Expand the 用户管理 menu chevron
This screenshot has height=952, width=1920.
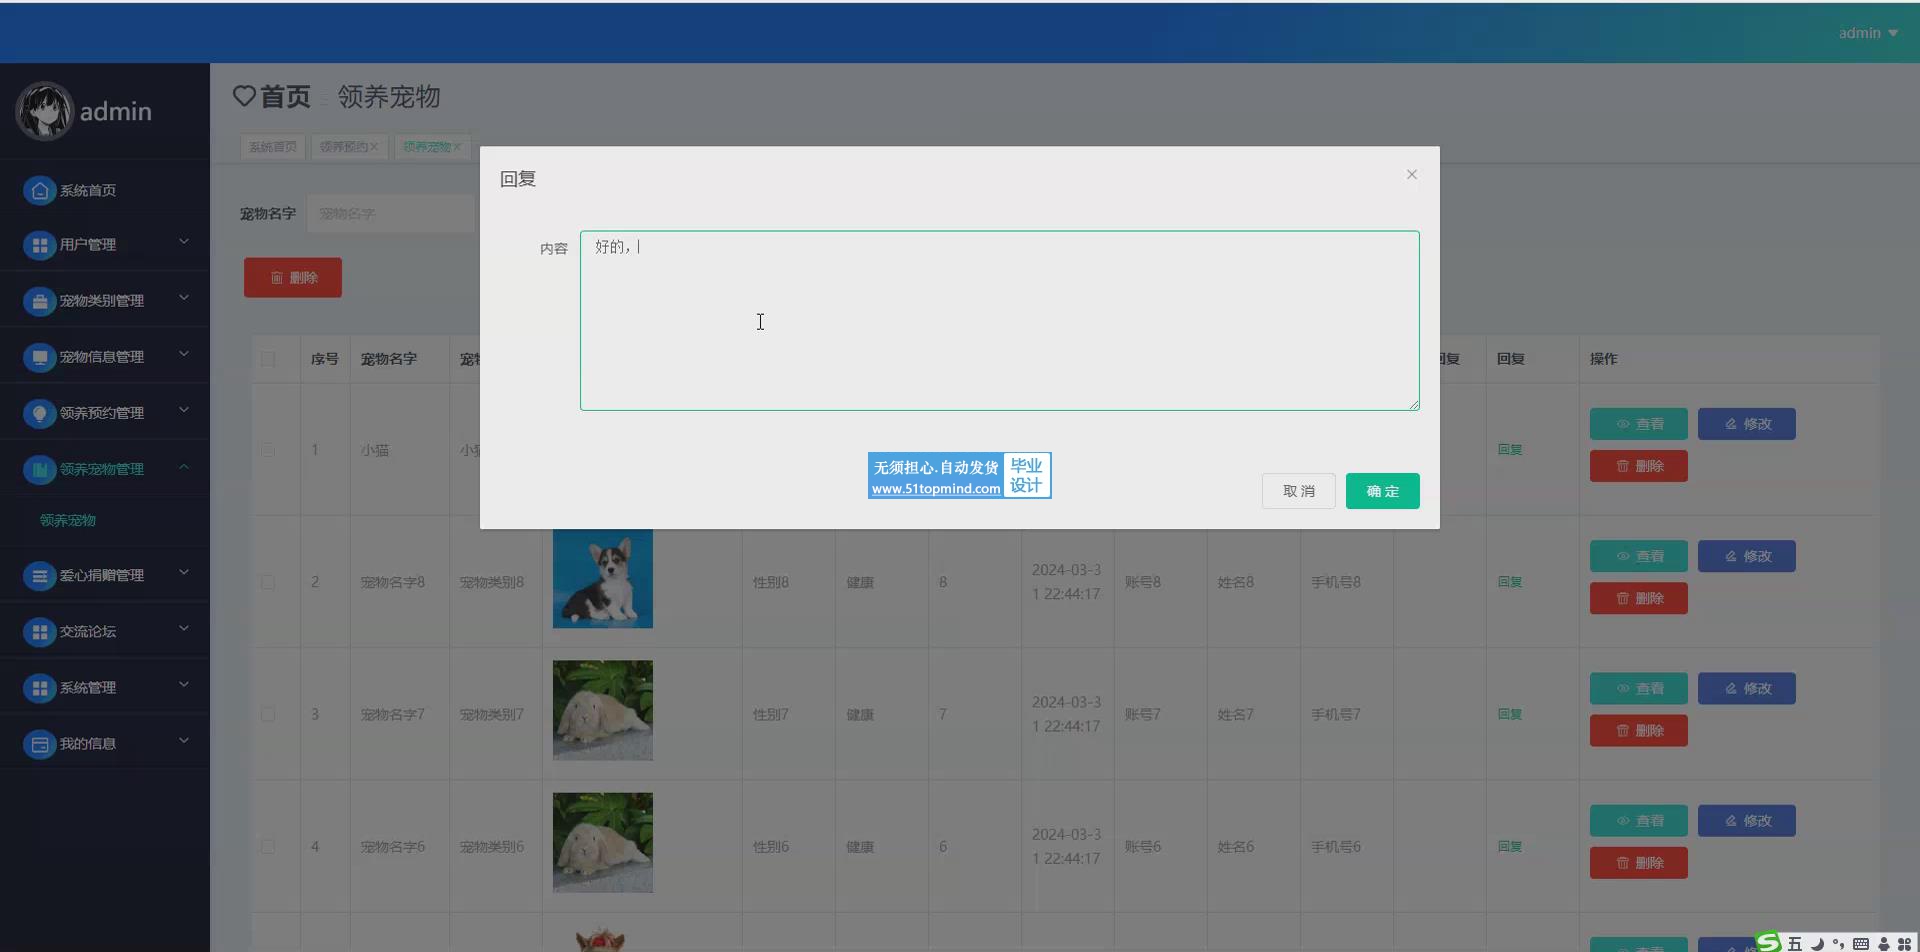pyautogui.click(x=184, y=241)
